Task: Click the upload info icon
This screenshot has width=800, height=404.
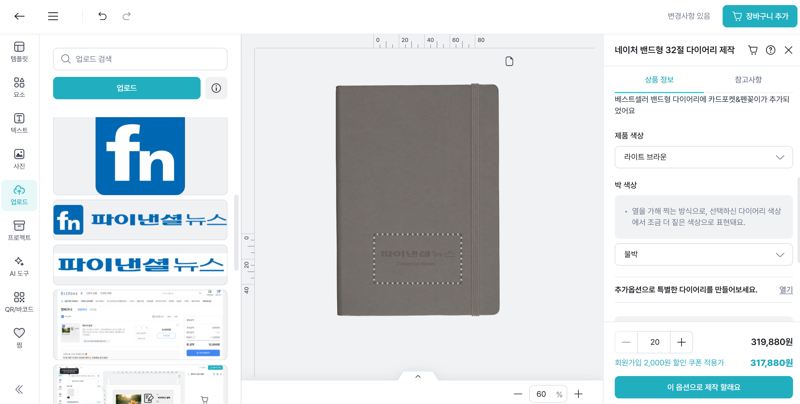Action: point(216,88)
